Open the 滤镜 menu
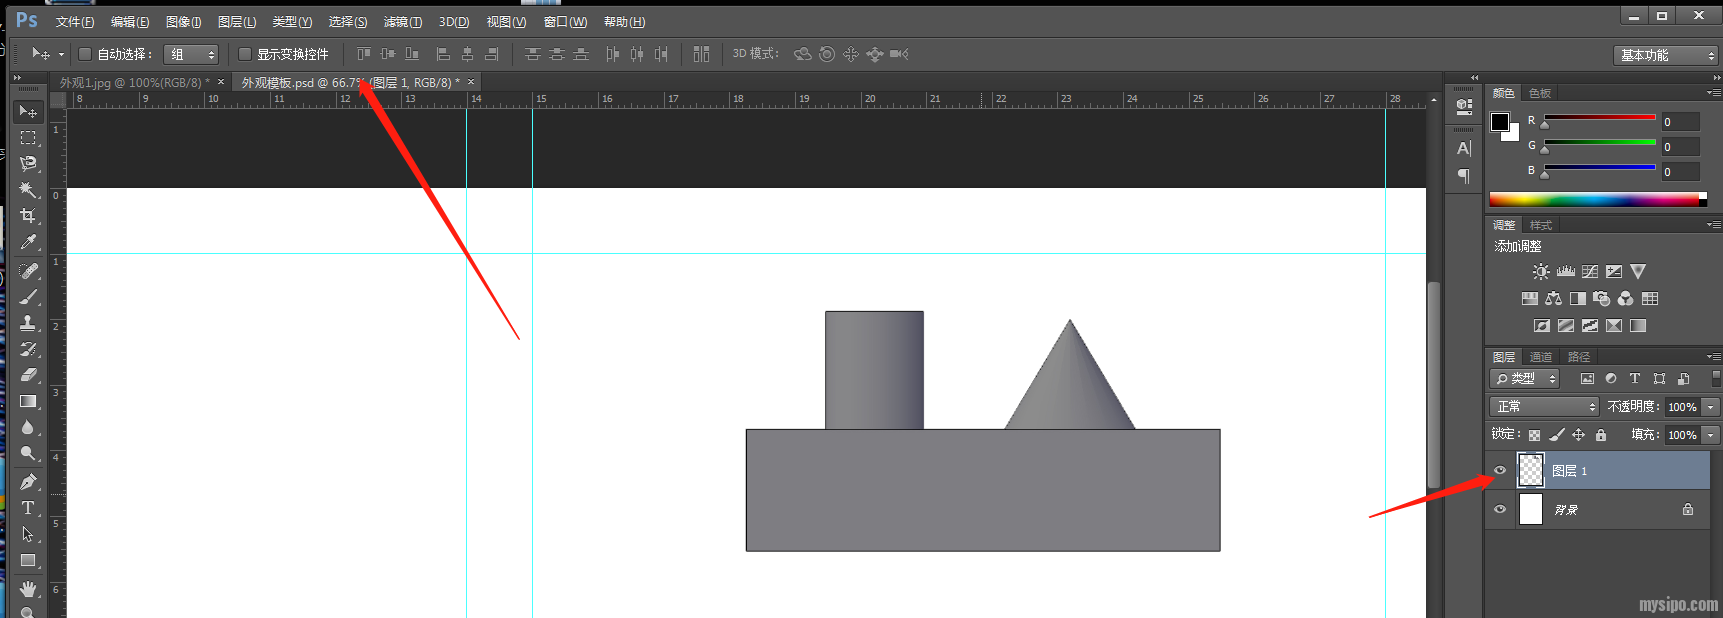Image resolution: width=1723 pixels, height=618 pixels. (402, 22)
